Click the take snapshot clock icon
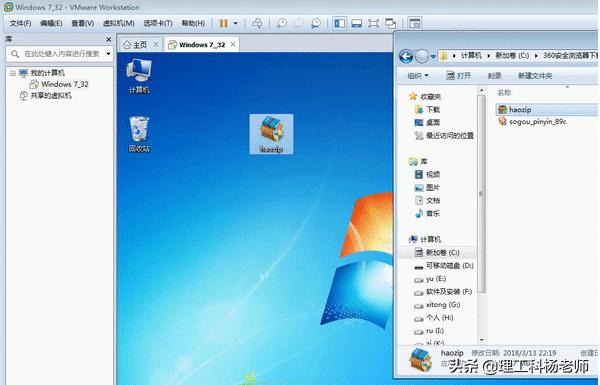This screenshot has width=600, height=385. tap(282, 23)
